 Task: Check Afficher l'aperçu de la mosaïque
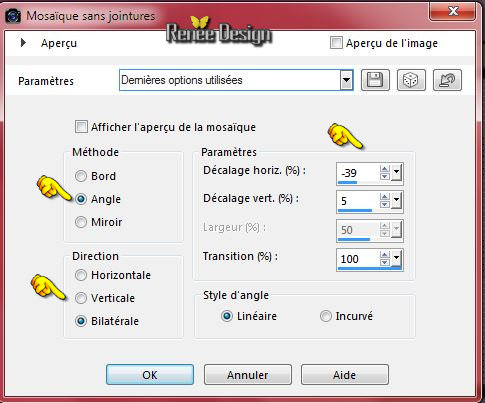tap(81, 127)
